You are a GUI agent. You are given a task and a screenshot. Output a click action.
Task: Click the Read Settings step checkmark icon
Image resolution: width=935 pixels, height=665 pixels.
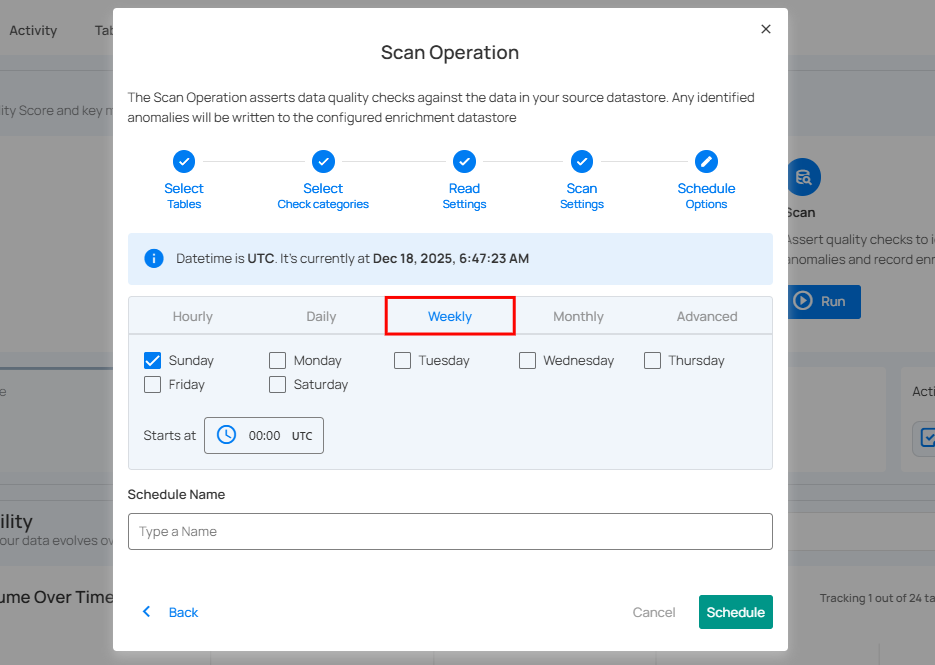(x=464, y=162)
